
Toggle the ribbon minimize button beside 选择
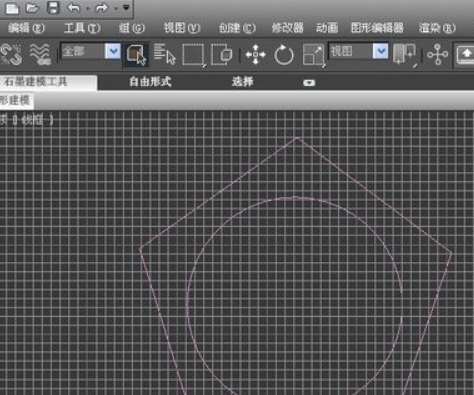click(x=309, y=82)
